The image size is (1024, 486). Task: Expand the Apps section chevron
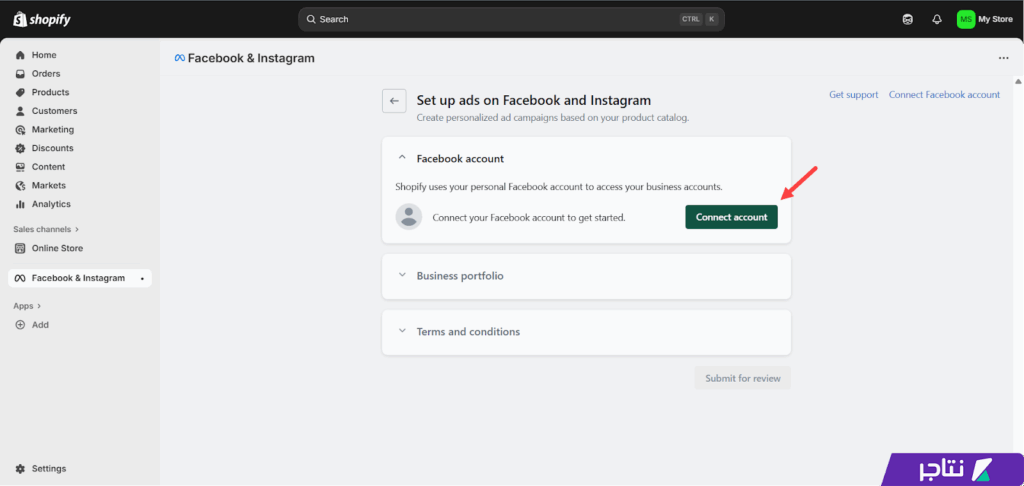41,306
